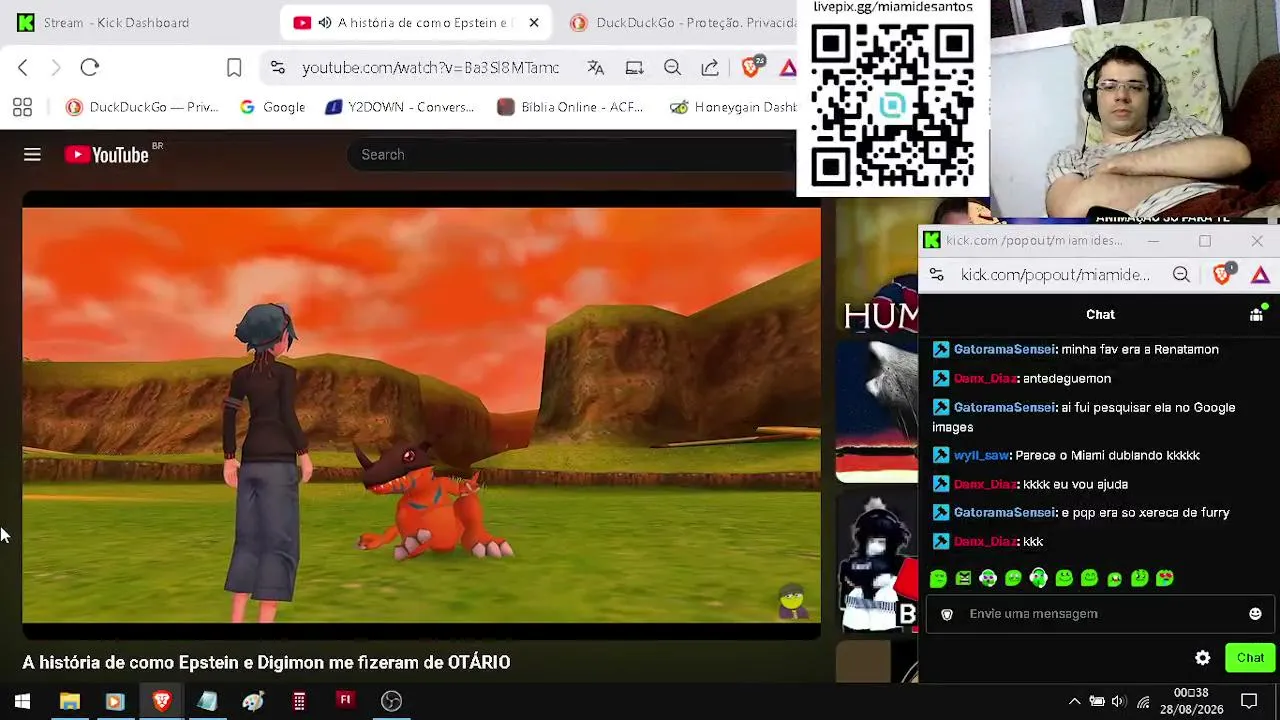Click the video title about Epstein e Digimon
This screenshot has width=1280, height=720.
[266, 662]
